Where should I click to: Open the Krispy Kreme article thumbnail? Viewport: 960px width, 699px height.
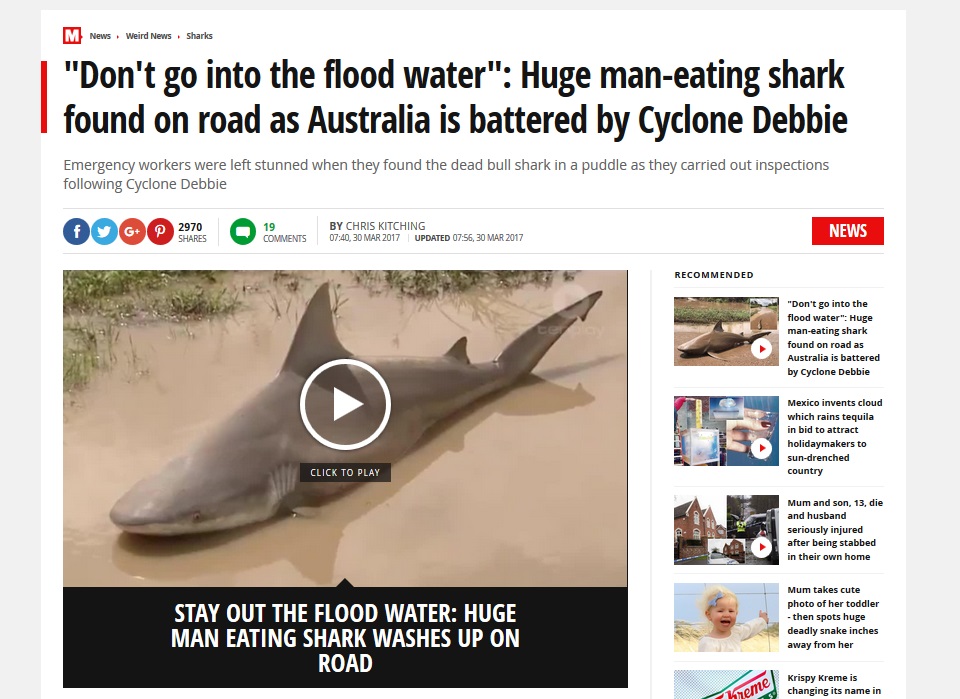pyautogui.click(x=726, y=684)
